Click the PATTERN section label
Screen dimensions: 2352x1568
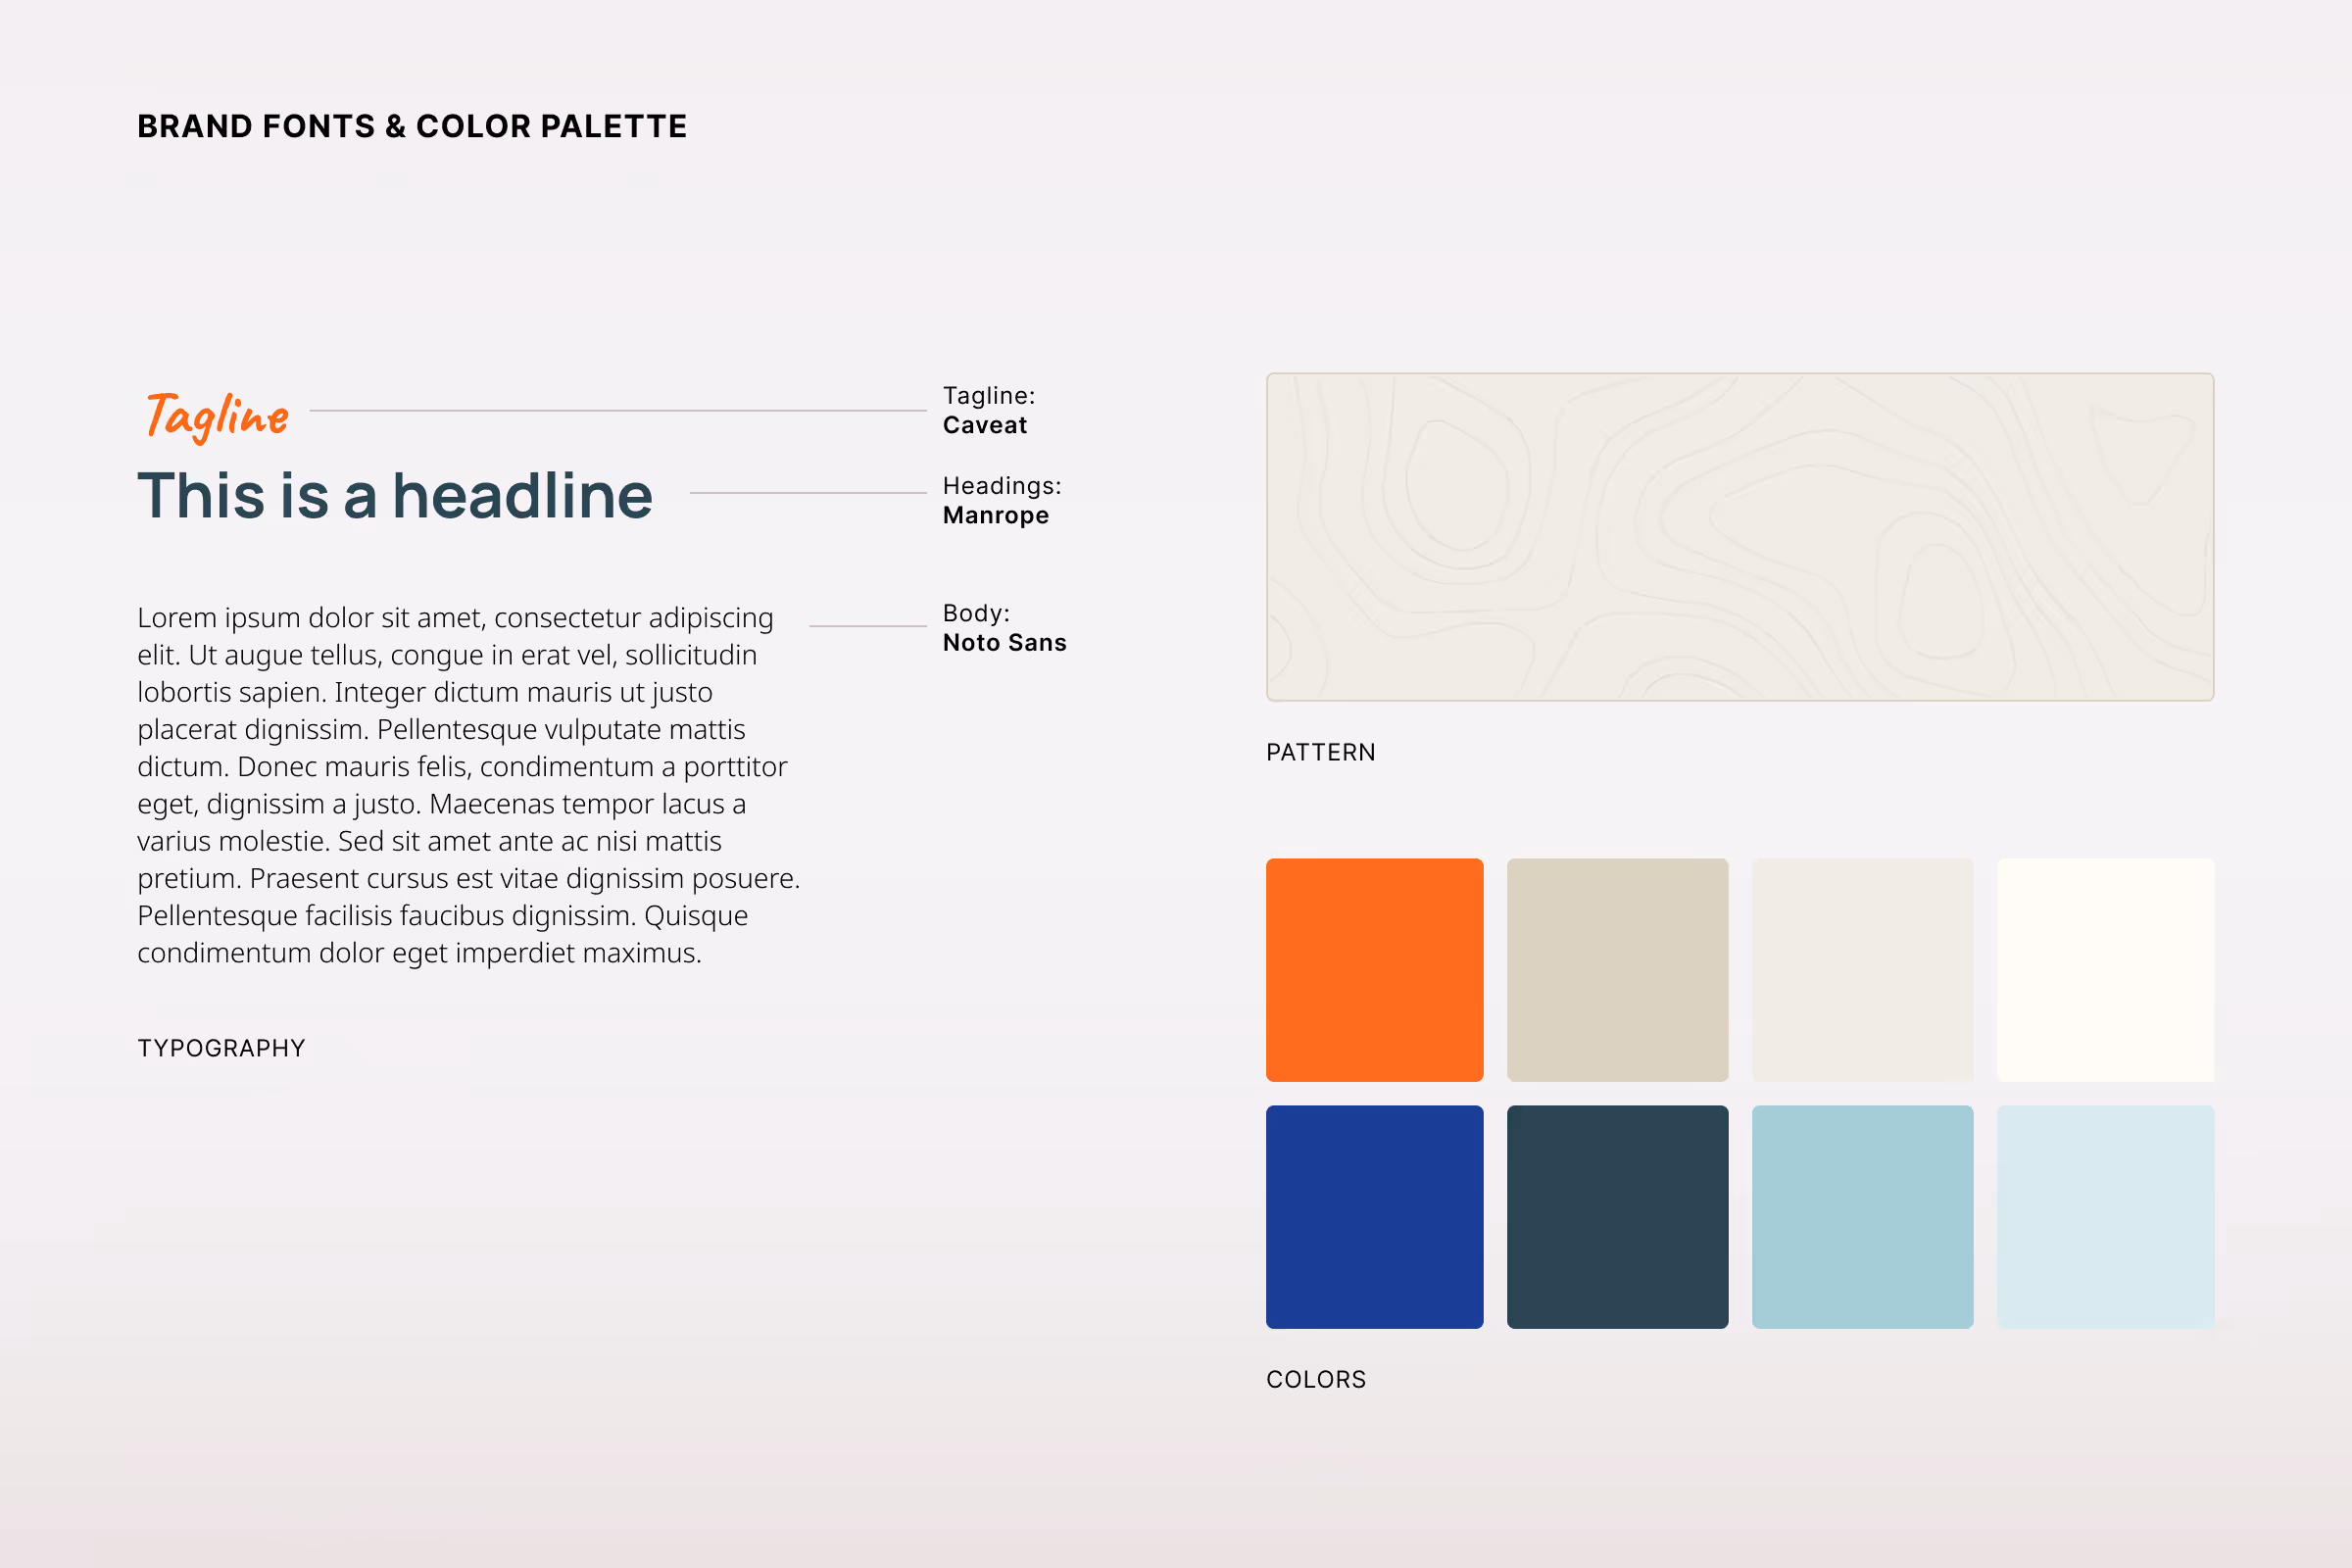click(1321, 752)
